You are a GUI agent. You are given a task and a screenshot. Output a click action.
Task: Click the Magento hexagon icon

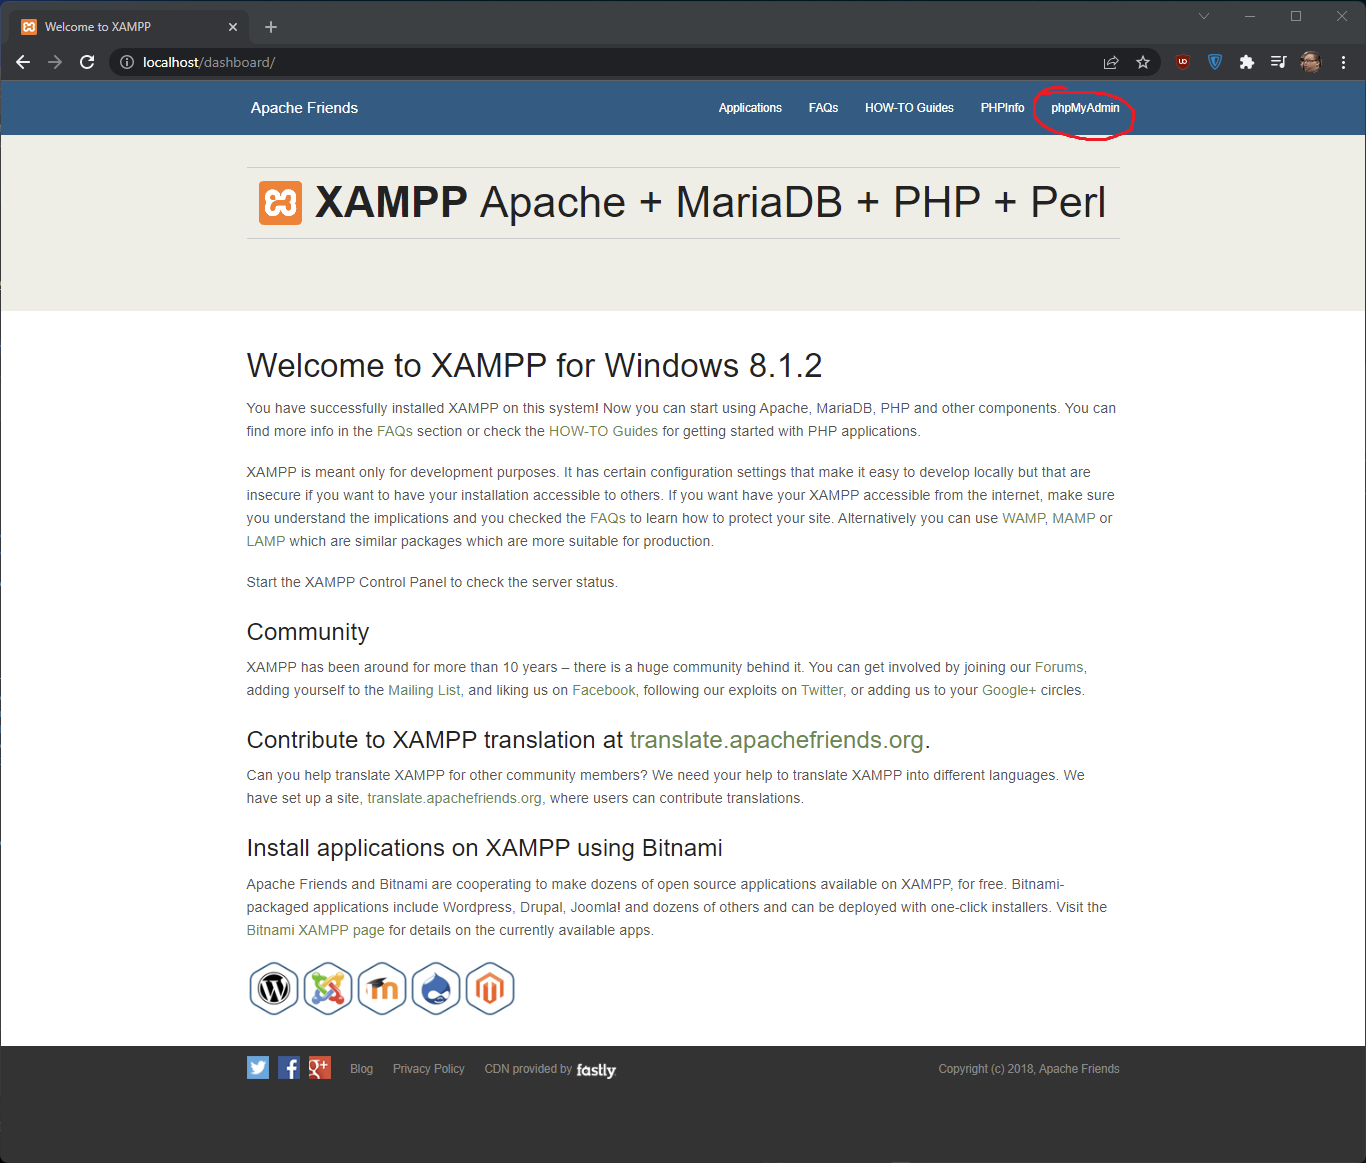490,989
